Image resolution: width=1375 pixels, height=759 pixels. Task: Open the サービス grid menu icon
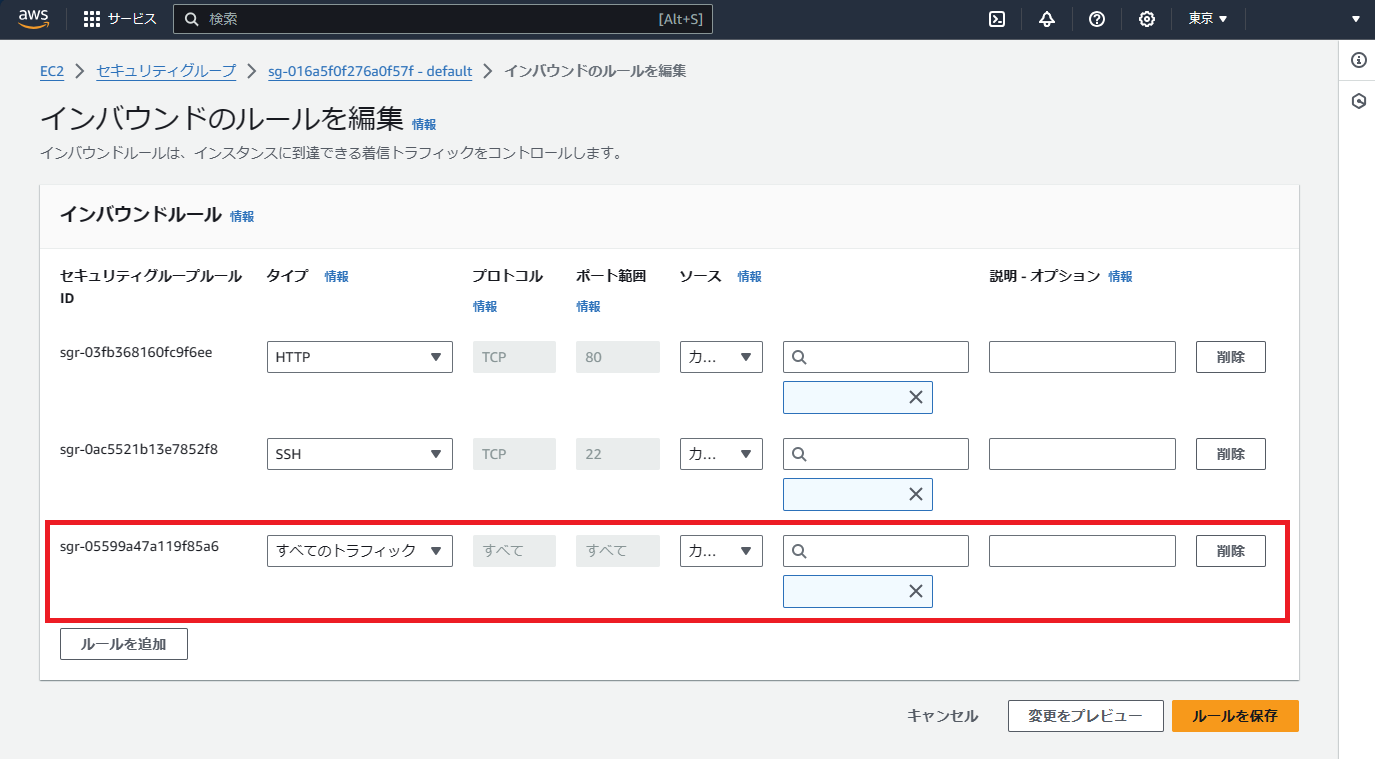coord(92,19)
